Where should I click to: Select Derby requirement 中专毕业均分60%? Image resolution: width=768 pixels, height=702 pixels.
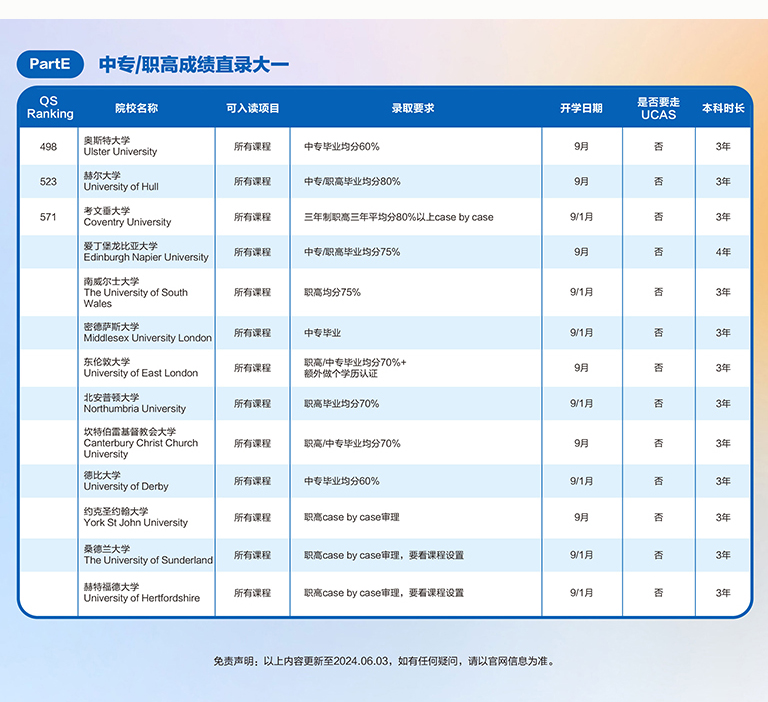341,481
